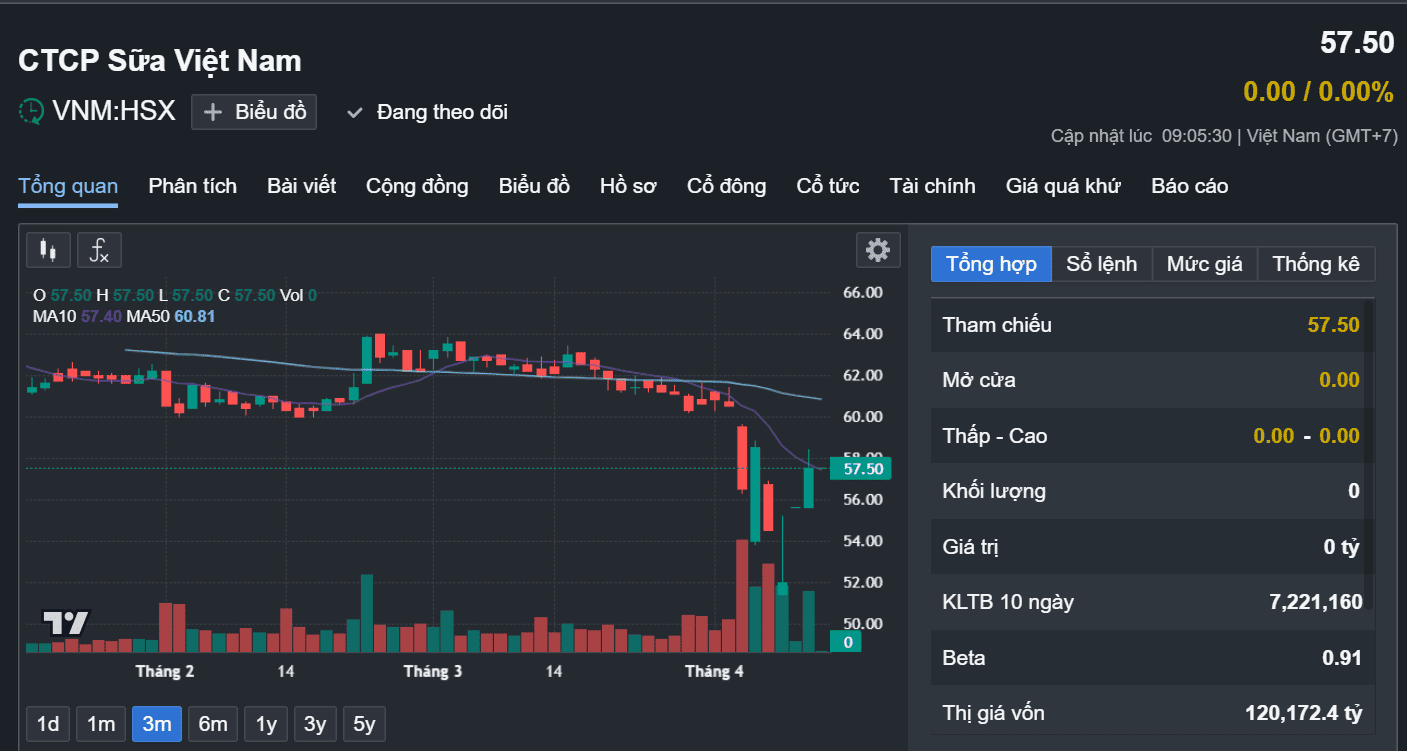Image resolution: width=1407 pixels, height=751 pixels.
Task: Click the MA50 indicator legend
Action: tap(171, 316)
